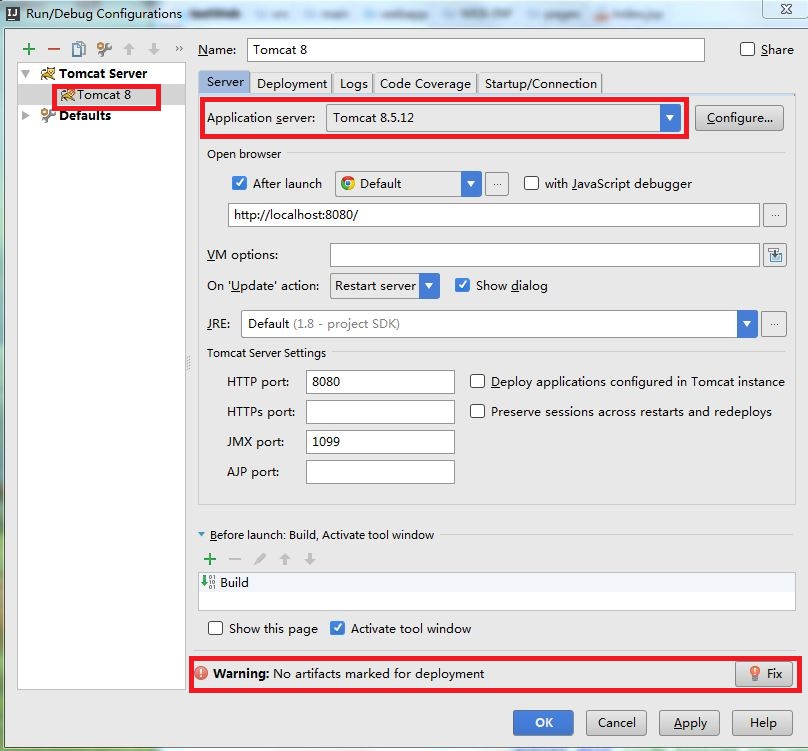Click browse button beside JRE dropdown
The width and height of the screenshot is (808, 751).
pos(774,324)
